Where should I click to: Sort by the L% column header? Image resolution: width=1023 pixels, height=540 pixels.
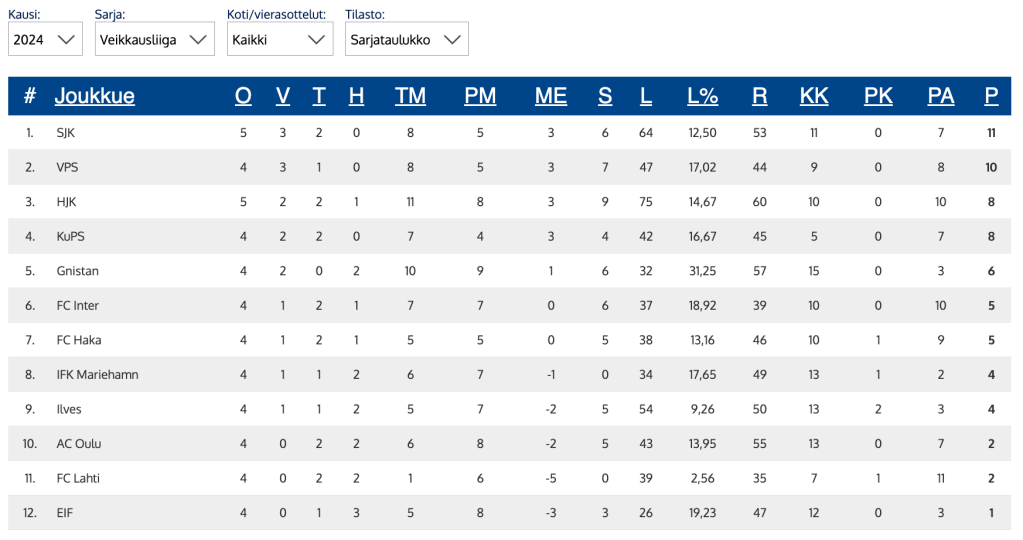(703, 96)
